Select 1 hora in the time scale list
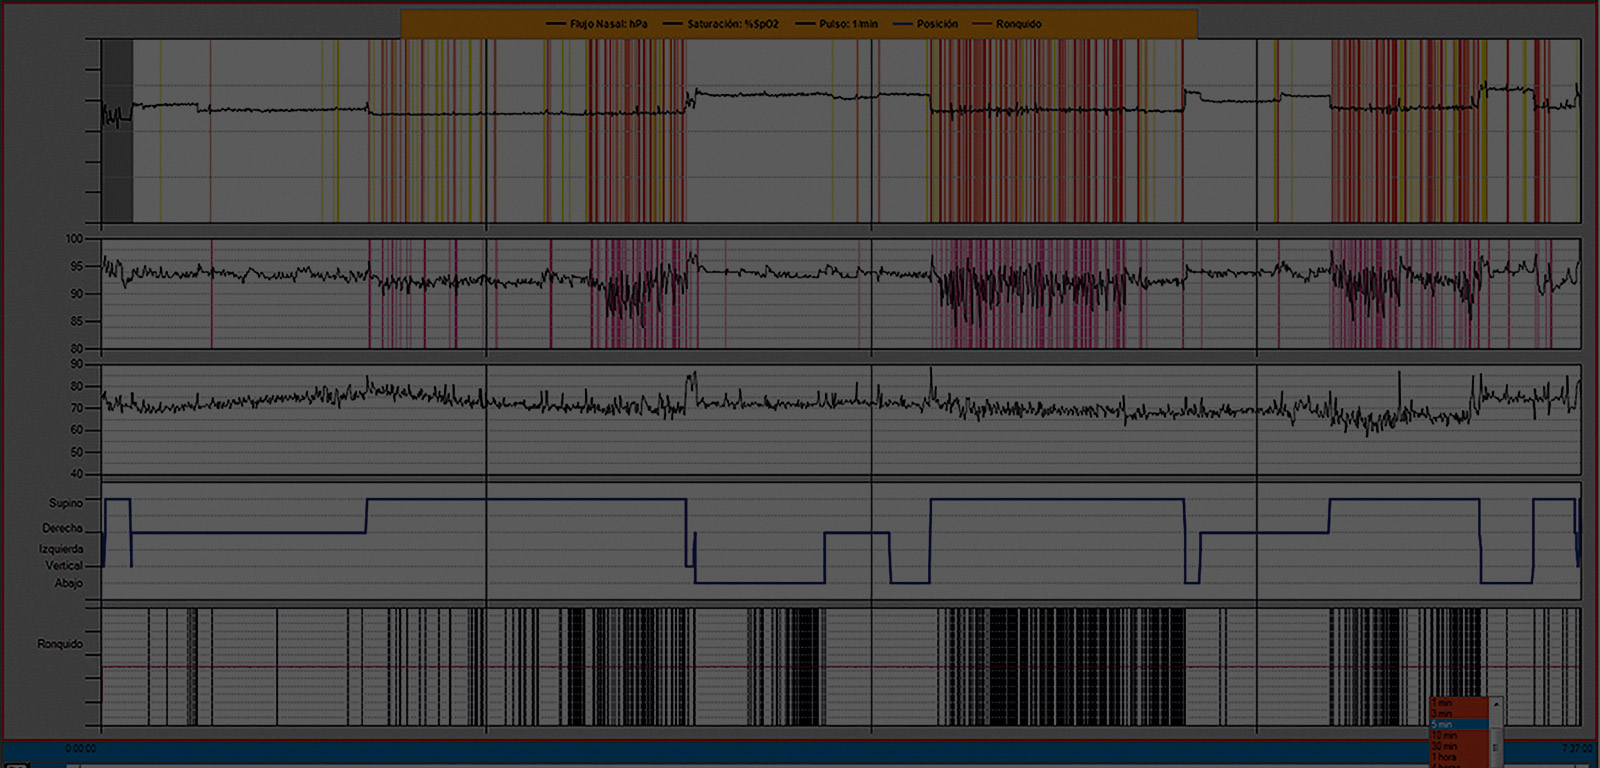The image size is (1600, 768). 1444,758
